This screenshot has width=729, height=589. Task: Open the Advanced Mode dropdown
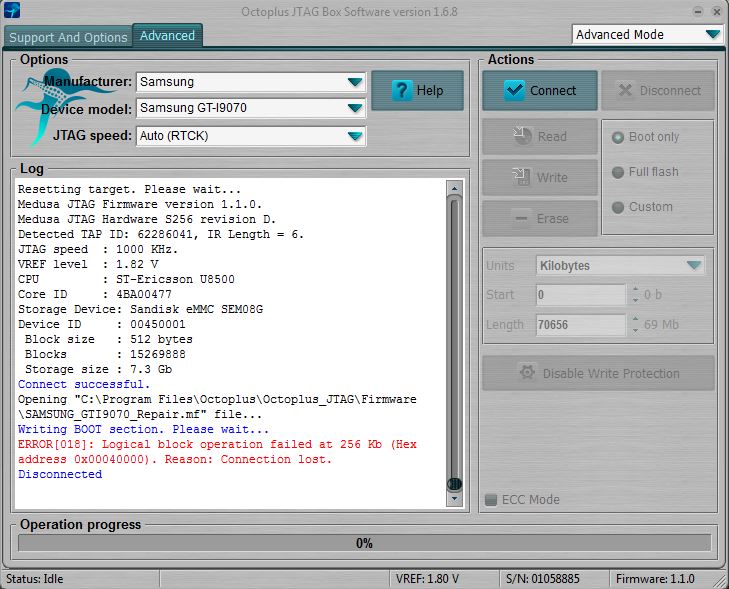[648, 34]
